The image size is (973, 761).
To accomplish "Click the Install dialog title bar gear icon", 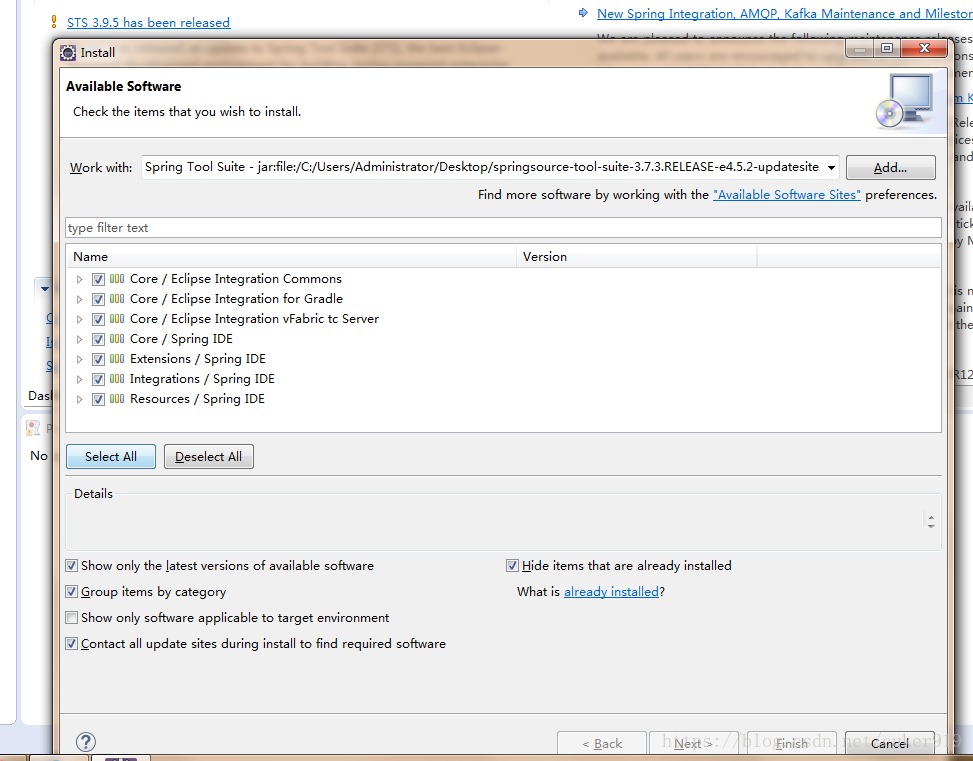I will click(x=68, y=53).
